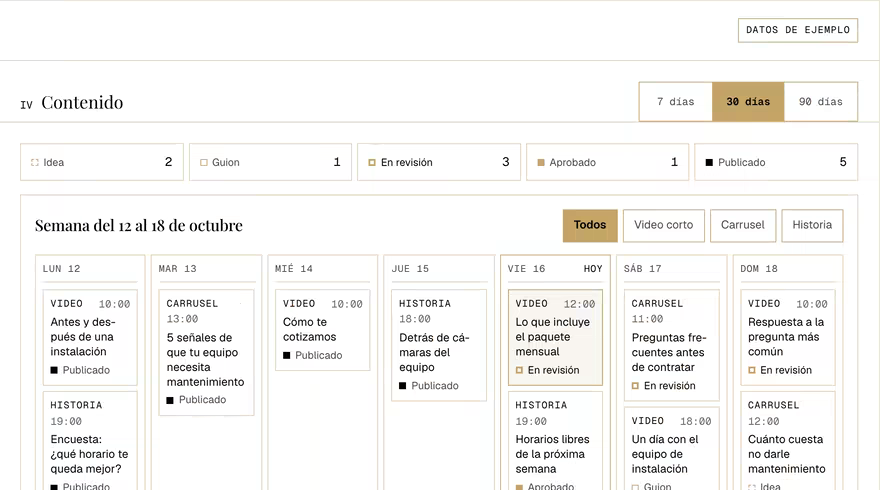
Task: Click the 18:00 time on Saturday video
Action: (696, 422)
